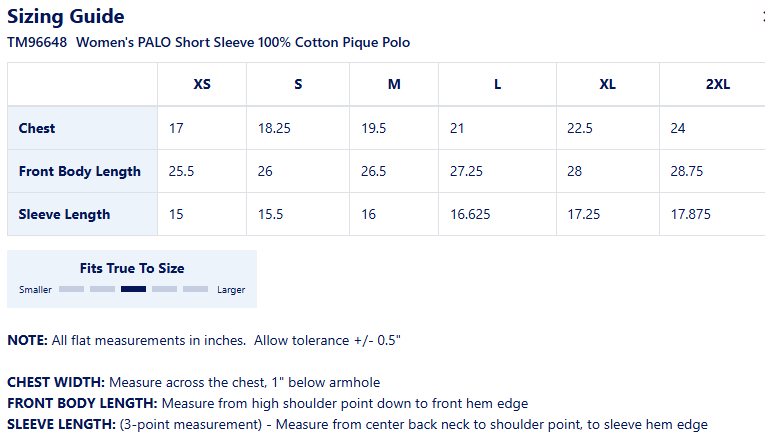Select the S size column header
The width and height of the screenshot is (765, 445).
(298, 84)
